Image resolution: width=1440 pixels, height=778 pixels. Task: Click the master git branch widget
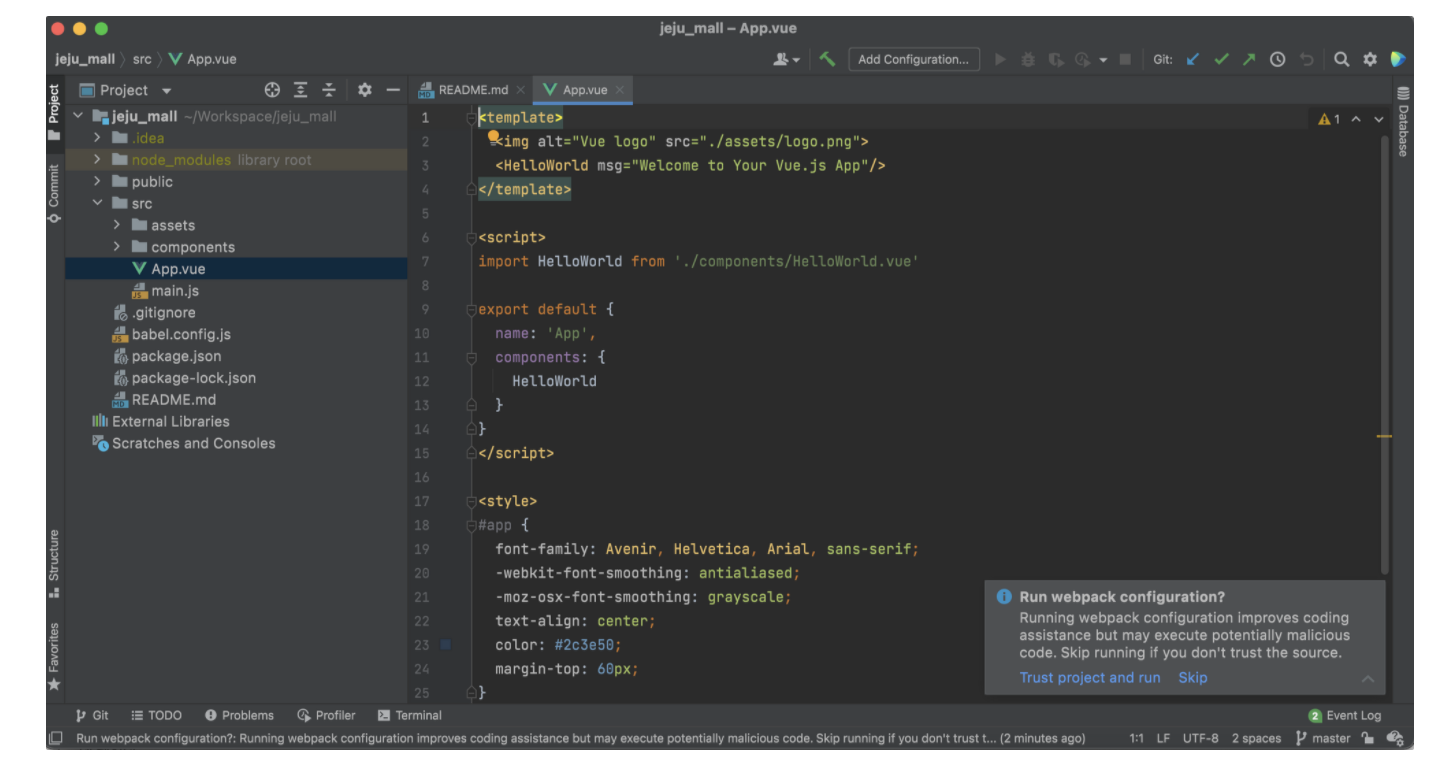[x=1323, y=739]
